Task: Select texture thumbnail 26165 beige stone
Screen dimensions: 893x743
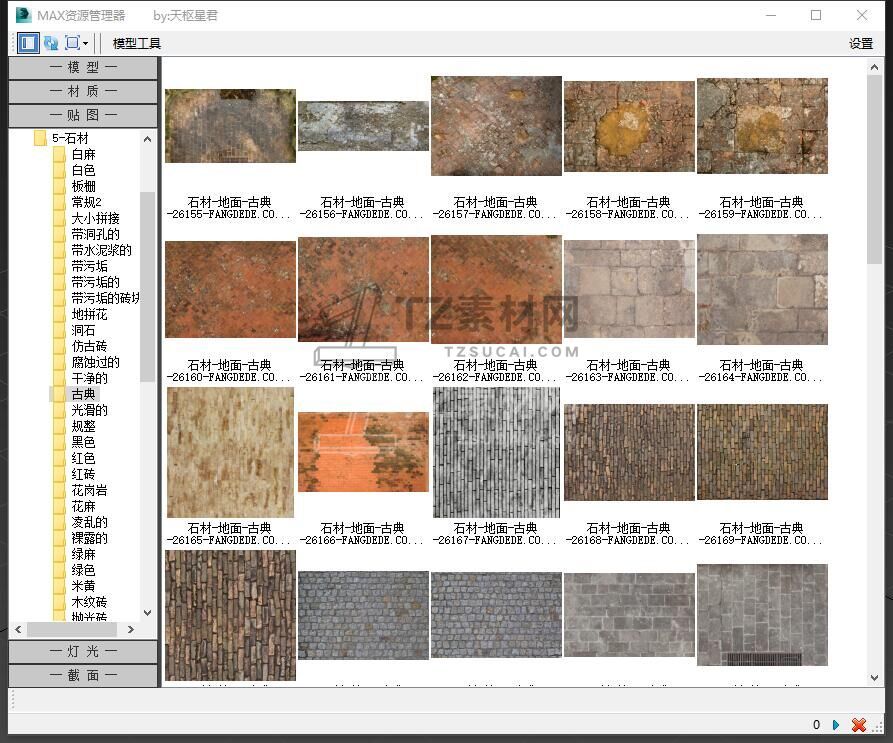Action: [230, 452]
